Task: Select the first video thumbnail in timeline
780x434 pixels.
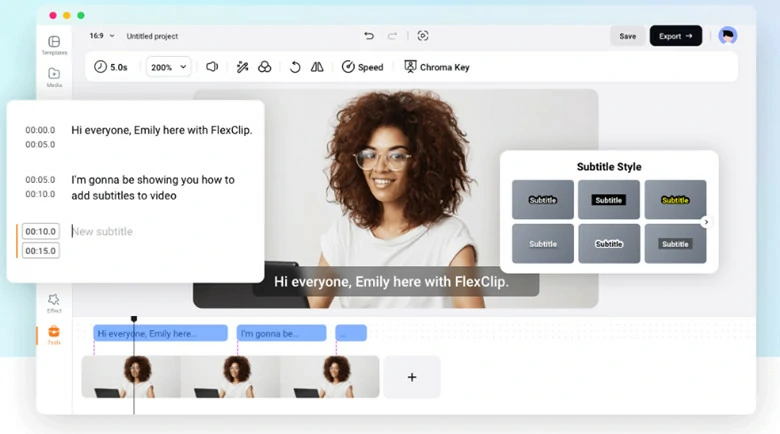Action: click(131, 377)
